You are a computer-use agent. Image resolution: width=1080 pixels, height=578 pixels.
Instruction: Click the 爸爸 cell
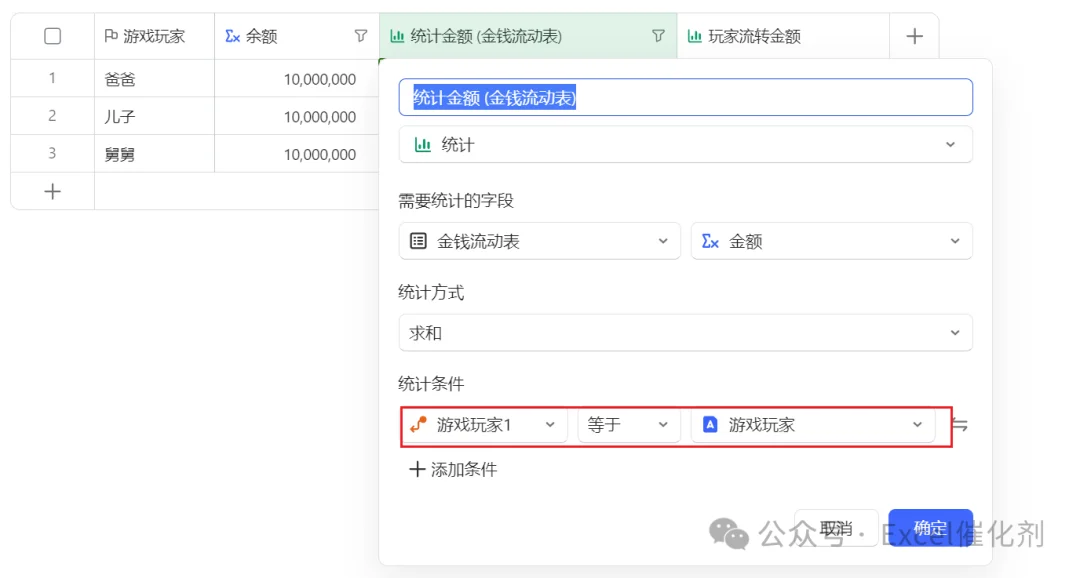coord(154,79)
